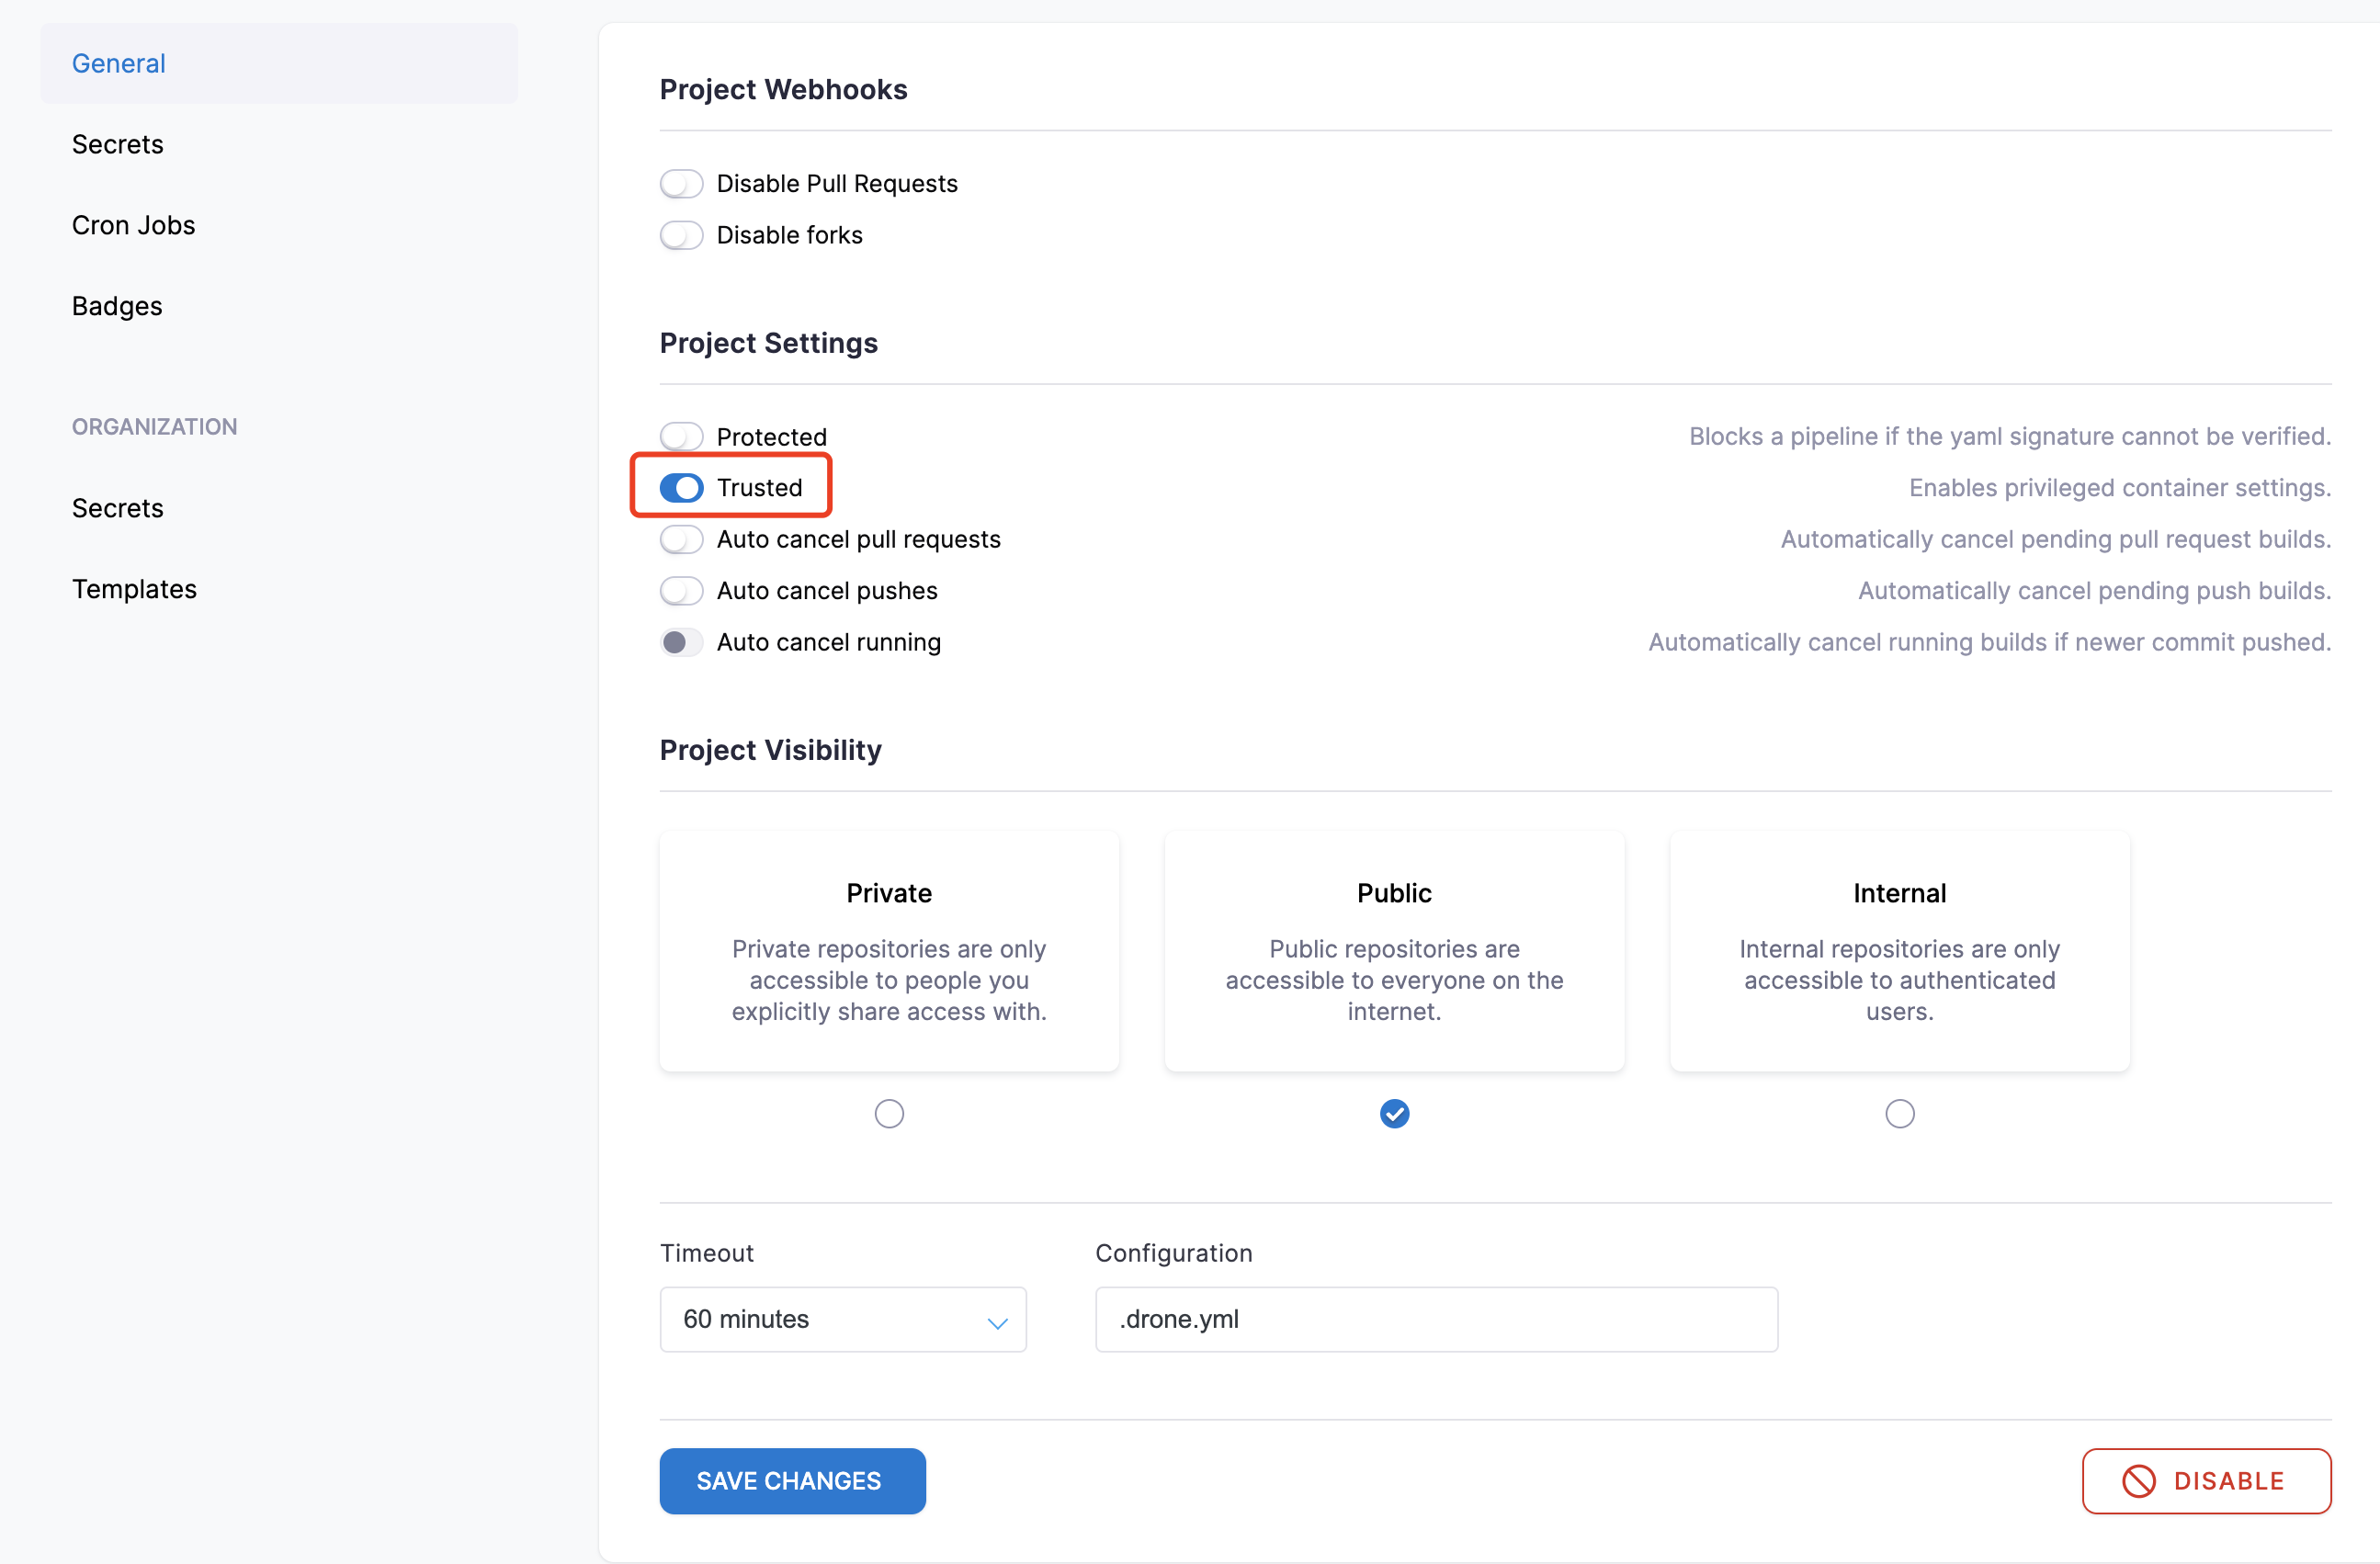Image resolution: width=2380 pixels, height=1564 pixels.
Task: Enable the Disable Pull Requests toggle
Action: click(x=681, y=182)
